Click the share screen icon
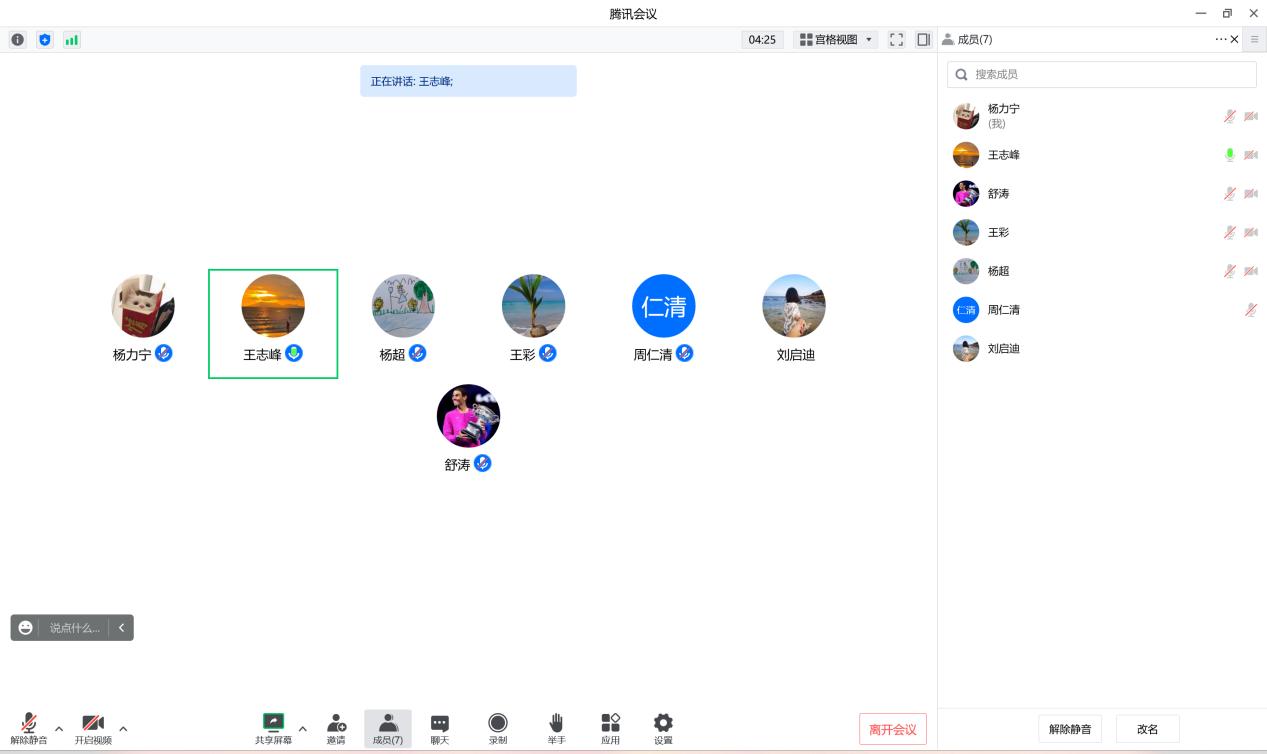This screenshot has height=754, width=1267. (273, 723)
